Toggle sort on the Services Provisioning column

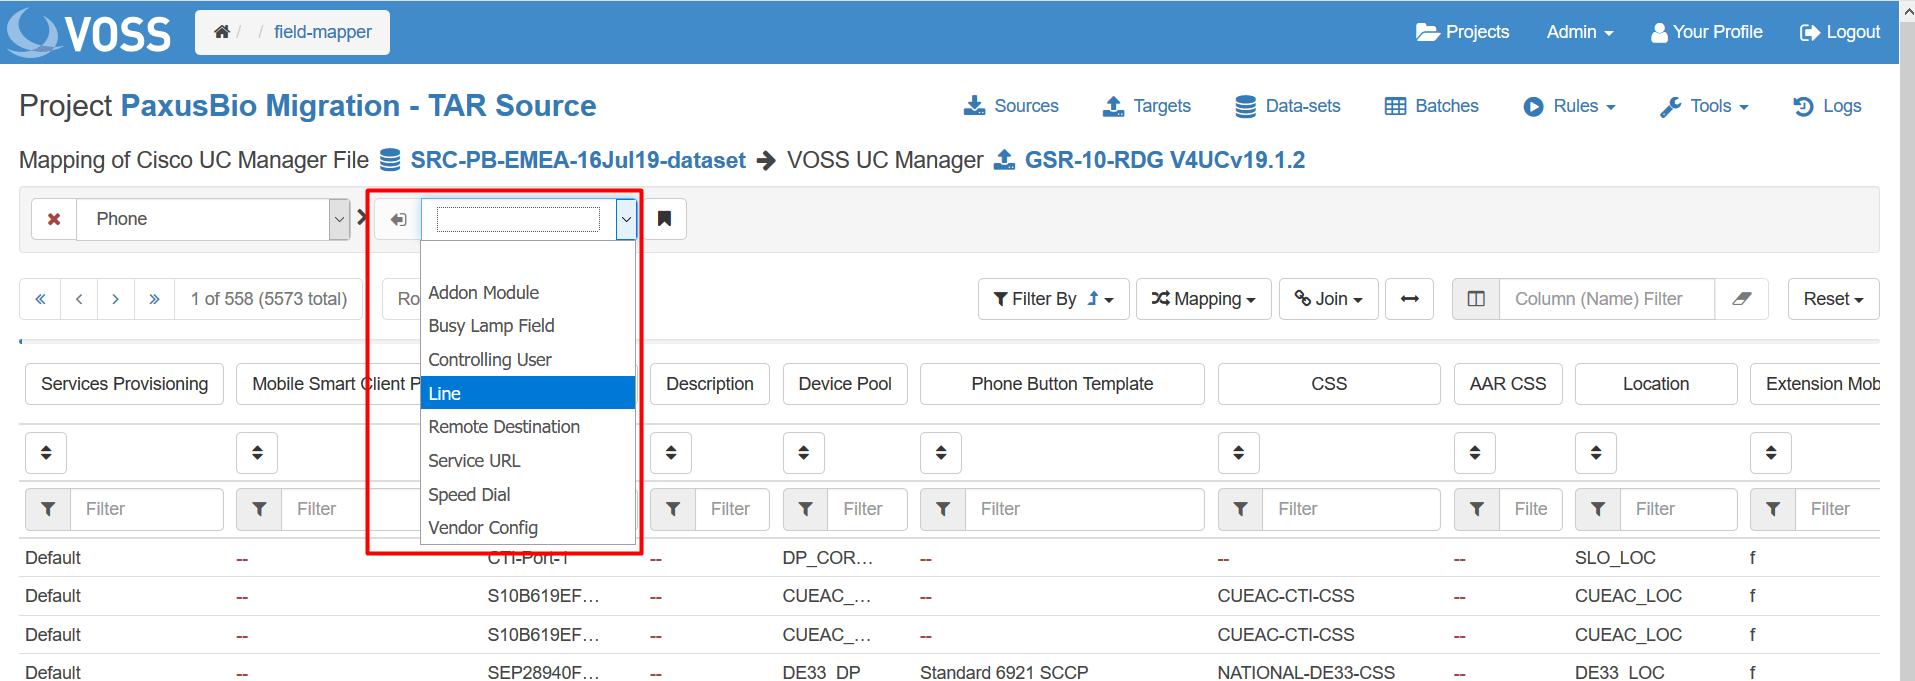46,453
